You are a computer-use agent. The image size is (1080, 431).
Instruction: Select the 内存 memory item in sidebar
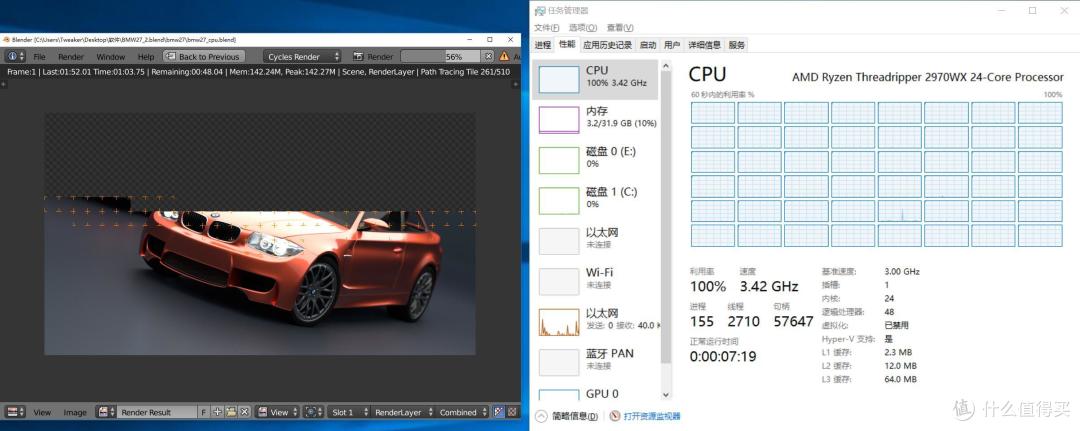[595, 119]
